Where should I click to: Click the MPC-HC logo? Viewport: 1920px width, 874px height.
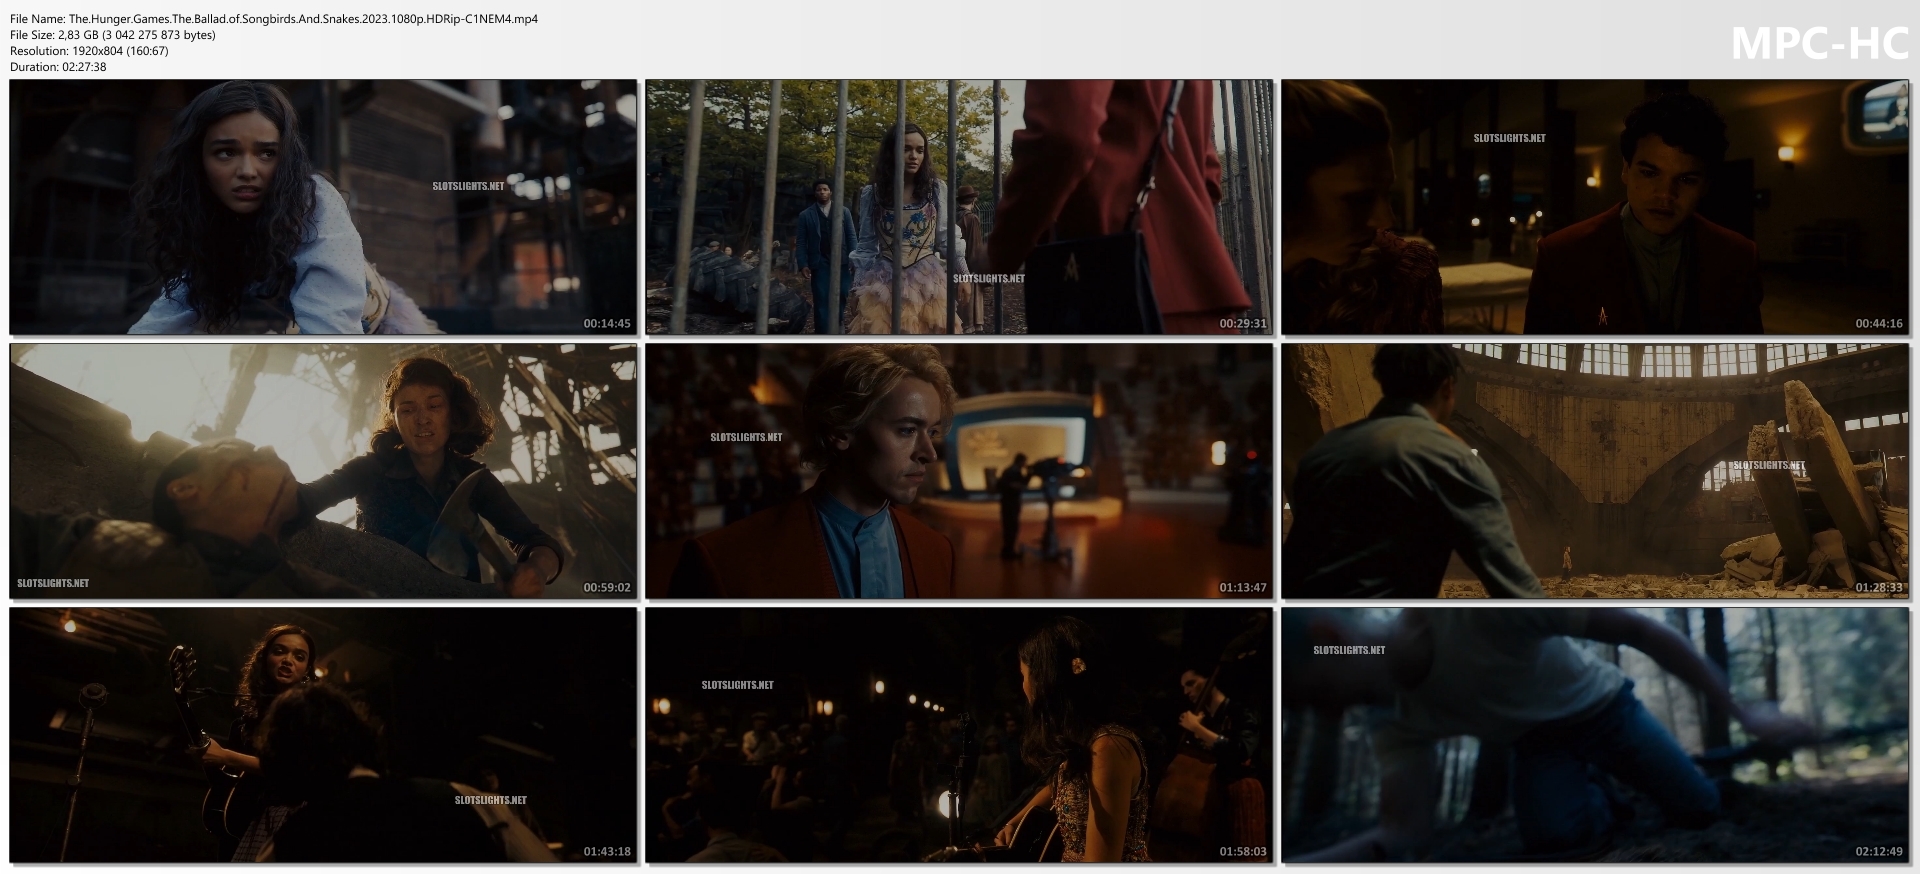click(x=1819, y=43)
